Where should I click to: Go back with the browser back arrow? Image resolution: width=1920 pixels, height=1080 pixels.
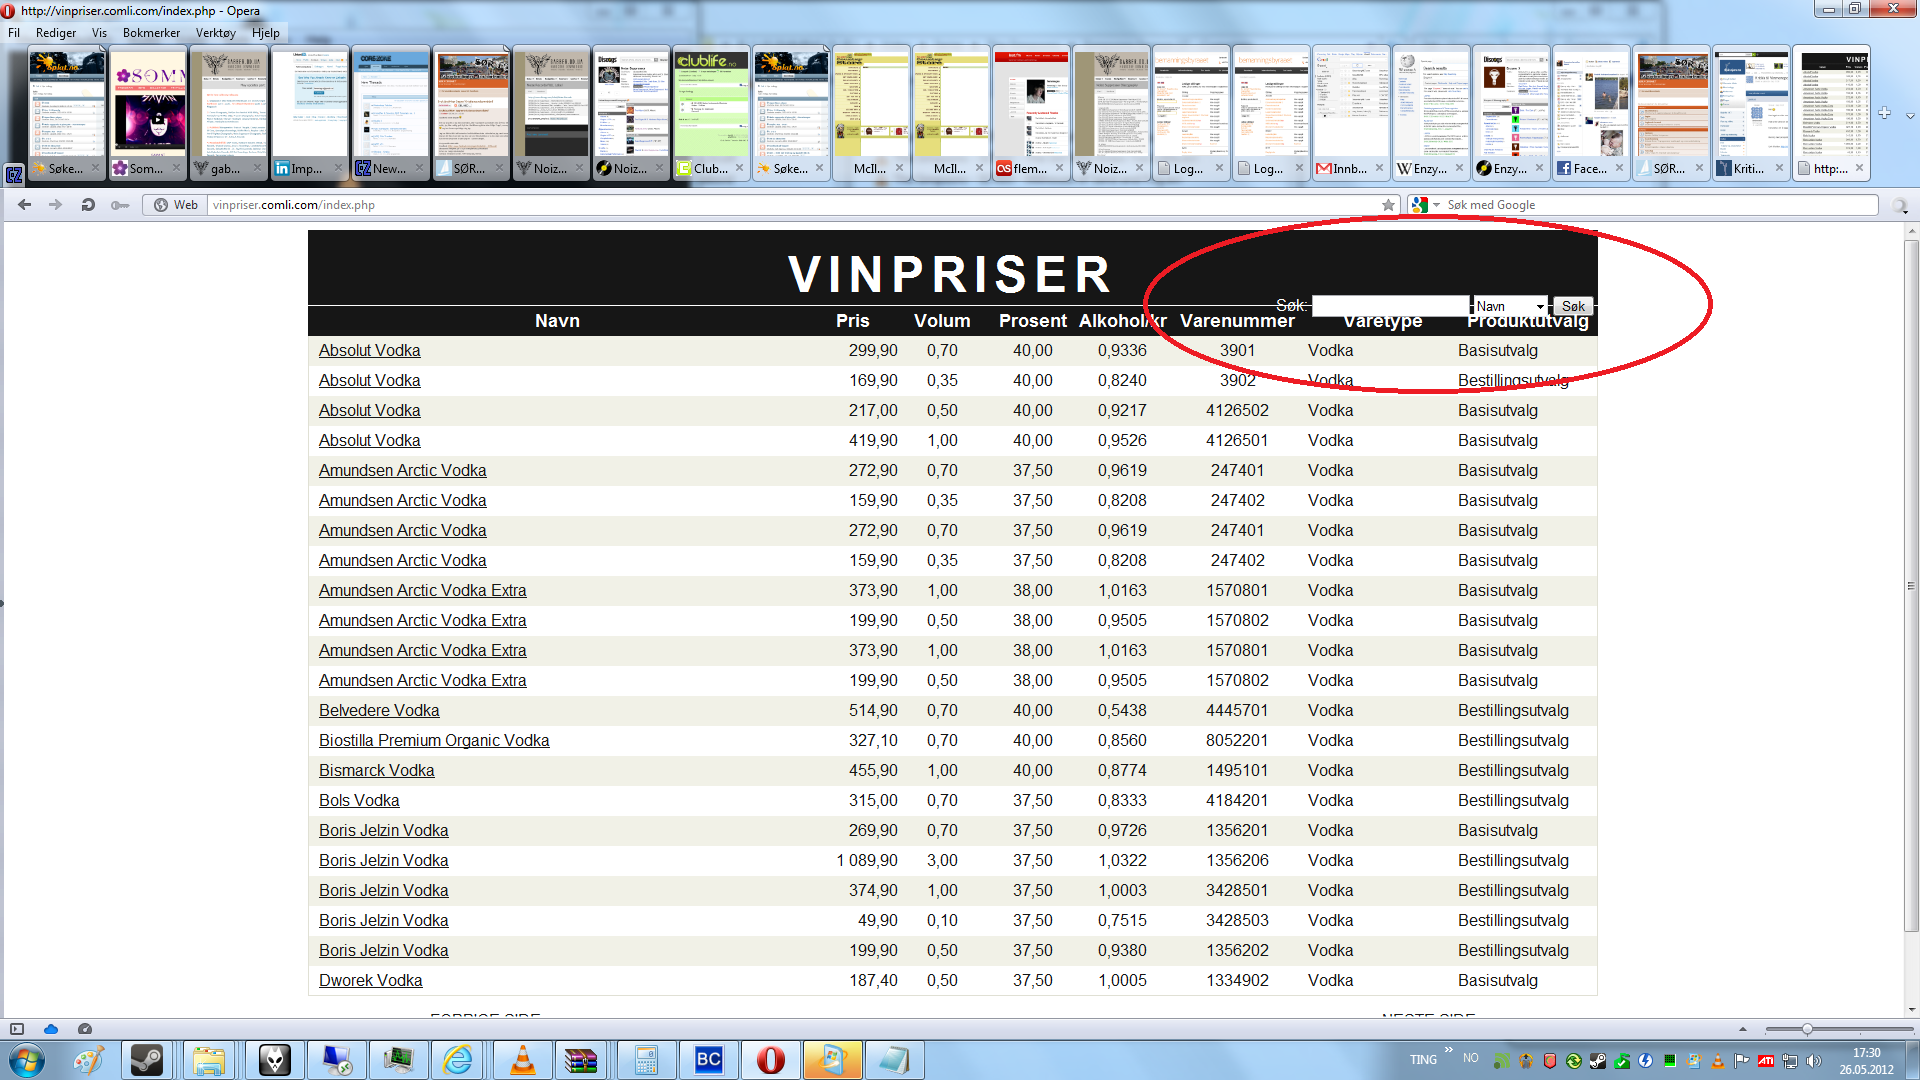click(25, 205)
